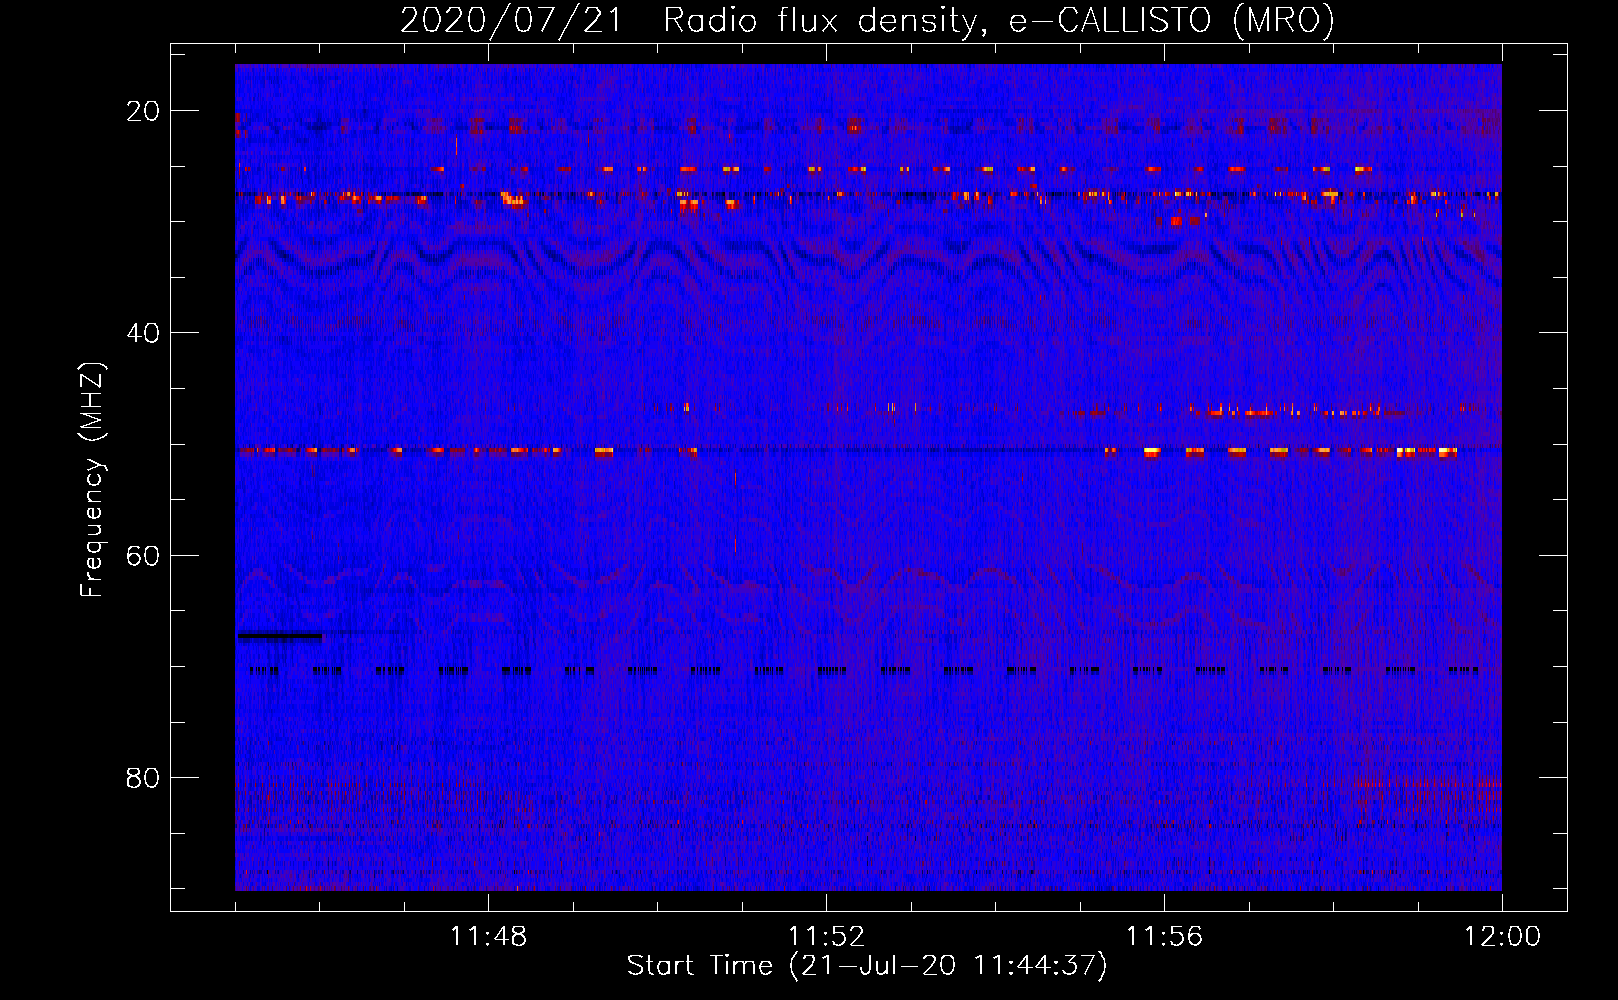Click the 'Start Time (21-Jul-20 11:44:37)' label
1618x1000 pixels.
[x=867, y=966]
